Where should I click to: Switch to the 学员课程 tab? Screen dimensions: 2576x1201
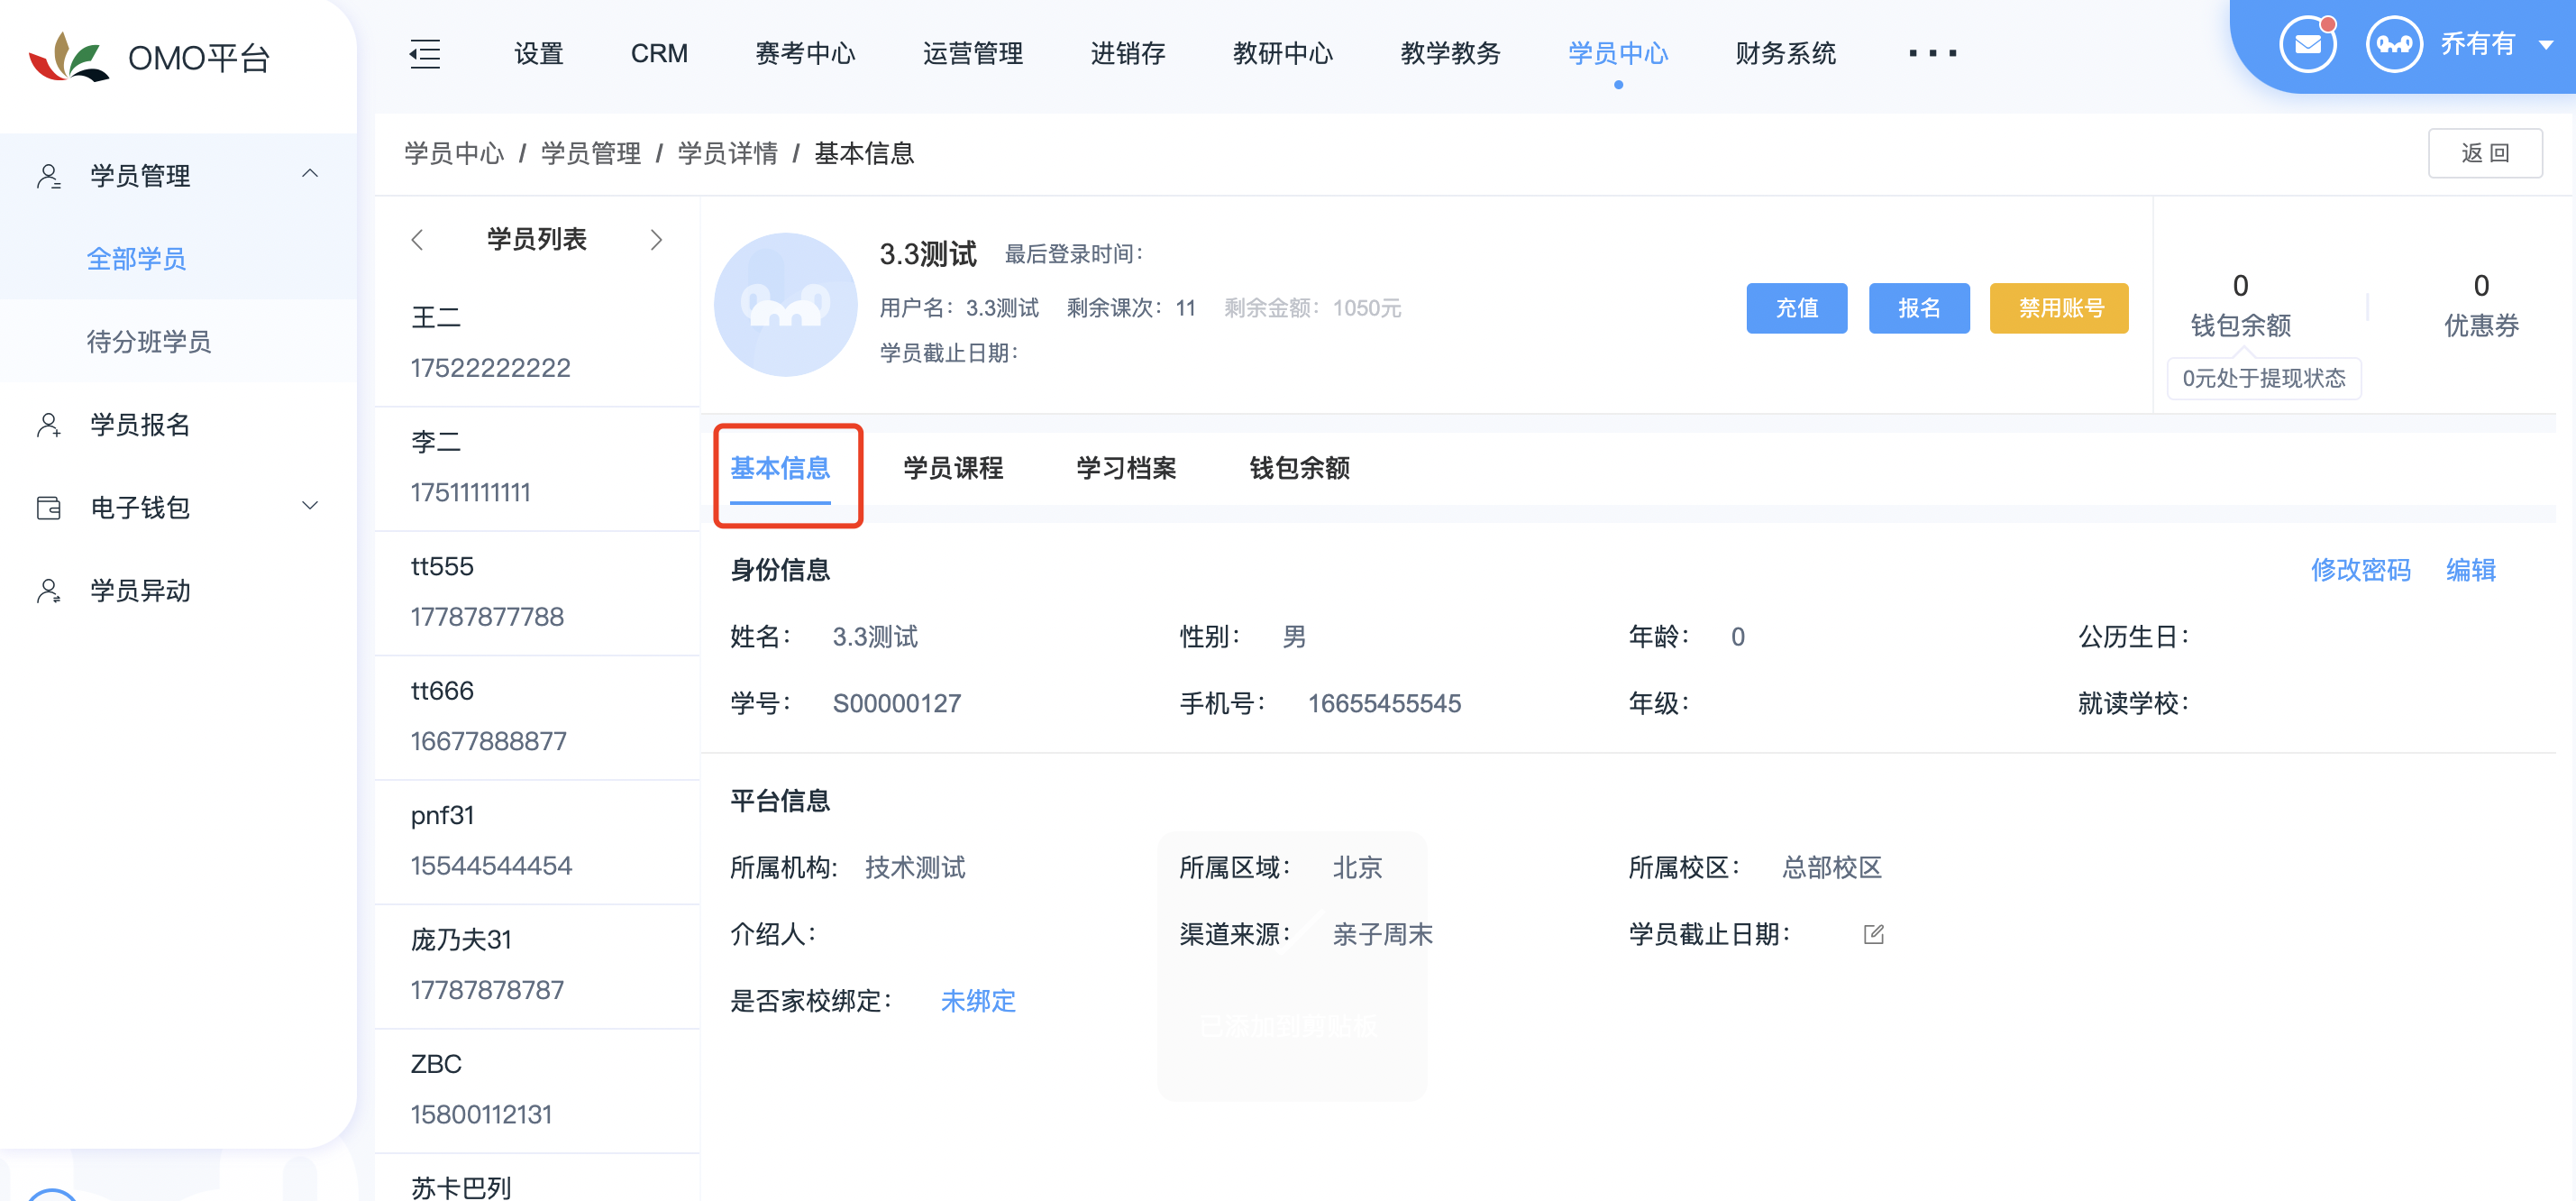click(x=953, y=468)
